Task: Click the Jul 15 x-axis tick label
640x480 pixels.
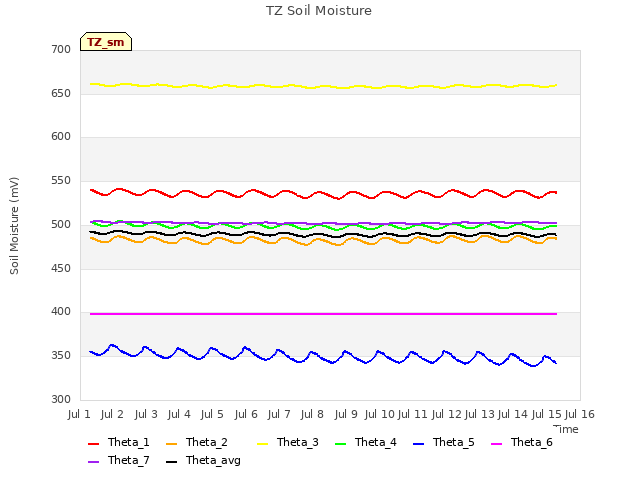Action: coord(546,414)
